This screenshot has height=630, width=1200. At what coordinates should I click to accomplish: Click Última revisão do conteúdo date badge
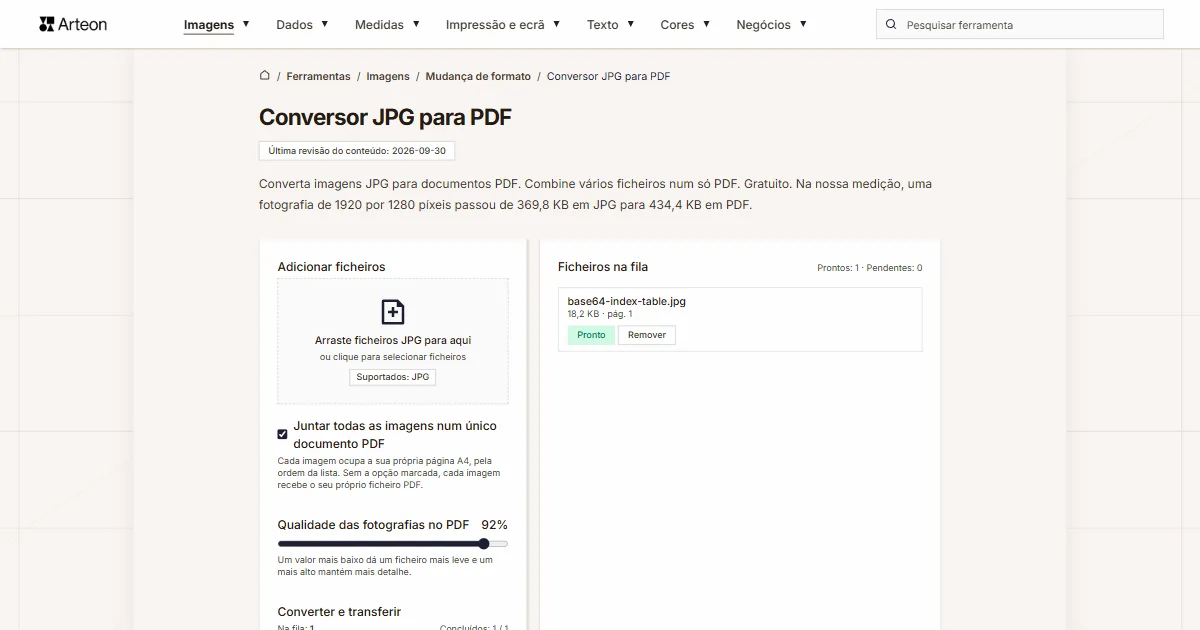[x=357, y=151]
